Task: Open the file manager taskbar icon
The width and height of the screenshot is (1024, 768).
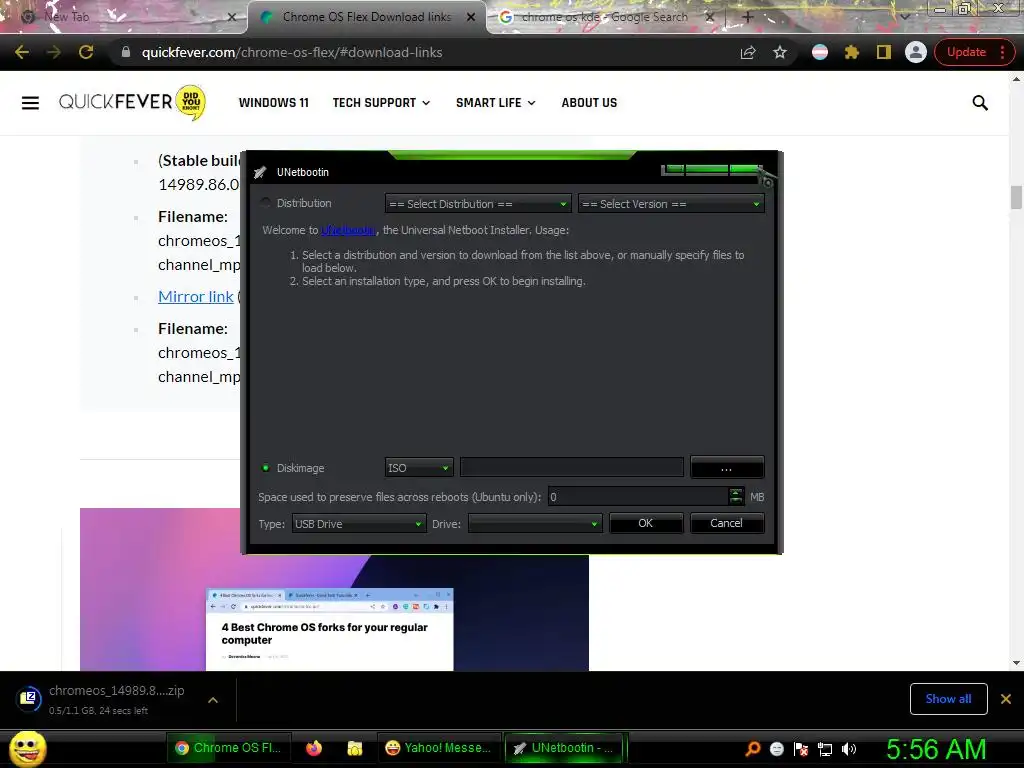Action: coord(355,748)
